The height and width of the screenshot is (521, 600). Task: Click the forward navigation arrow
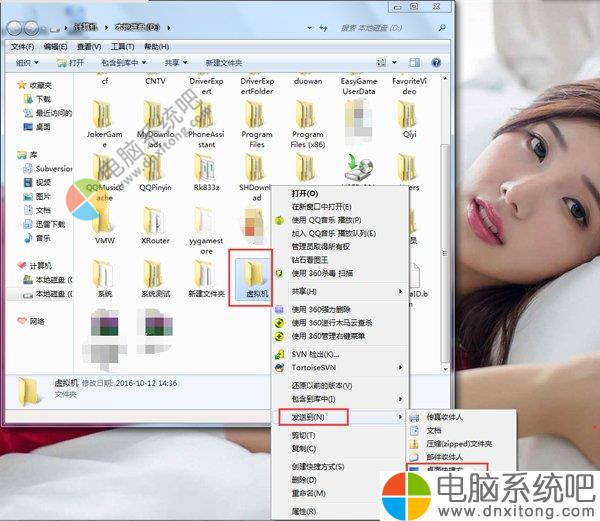[x=32, y=28]
